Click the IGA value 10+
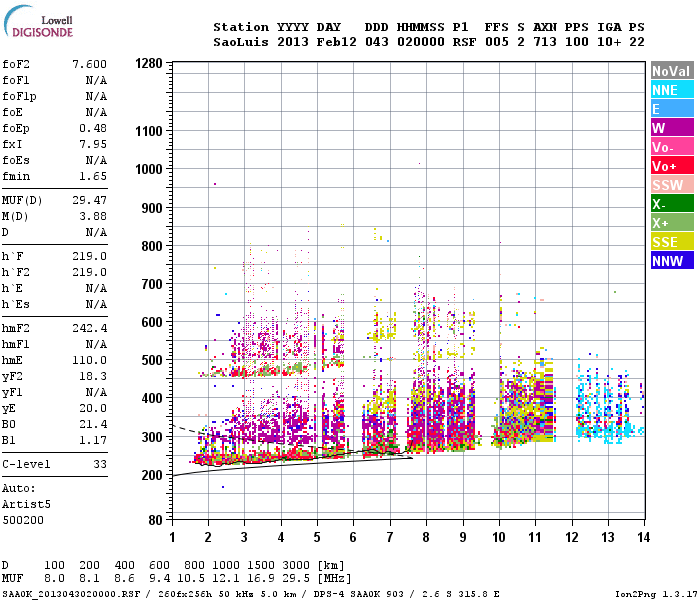Image resolution: width=700 pixels, height=600 pixels. [x=609, y=42]
